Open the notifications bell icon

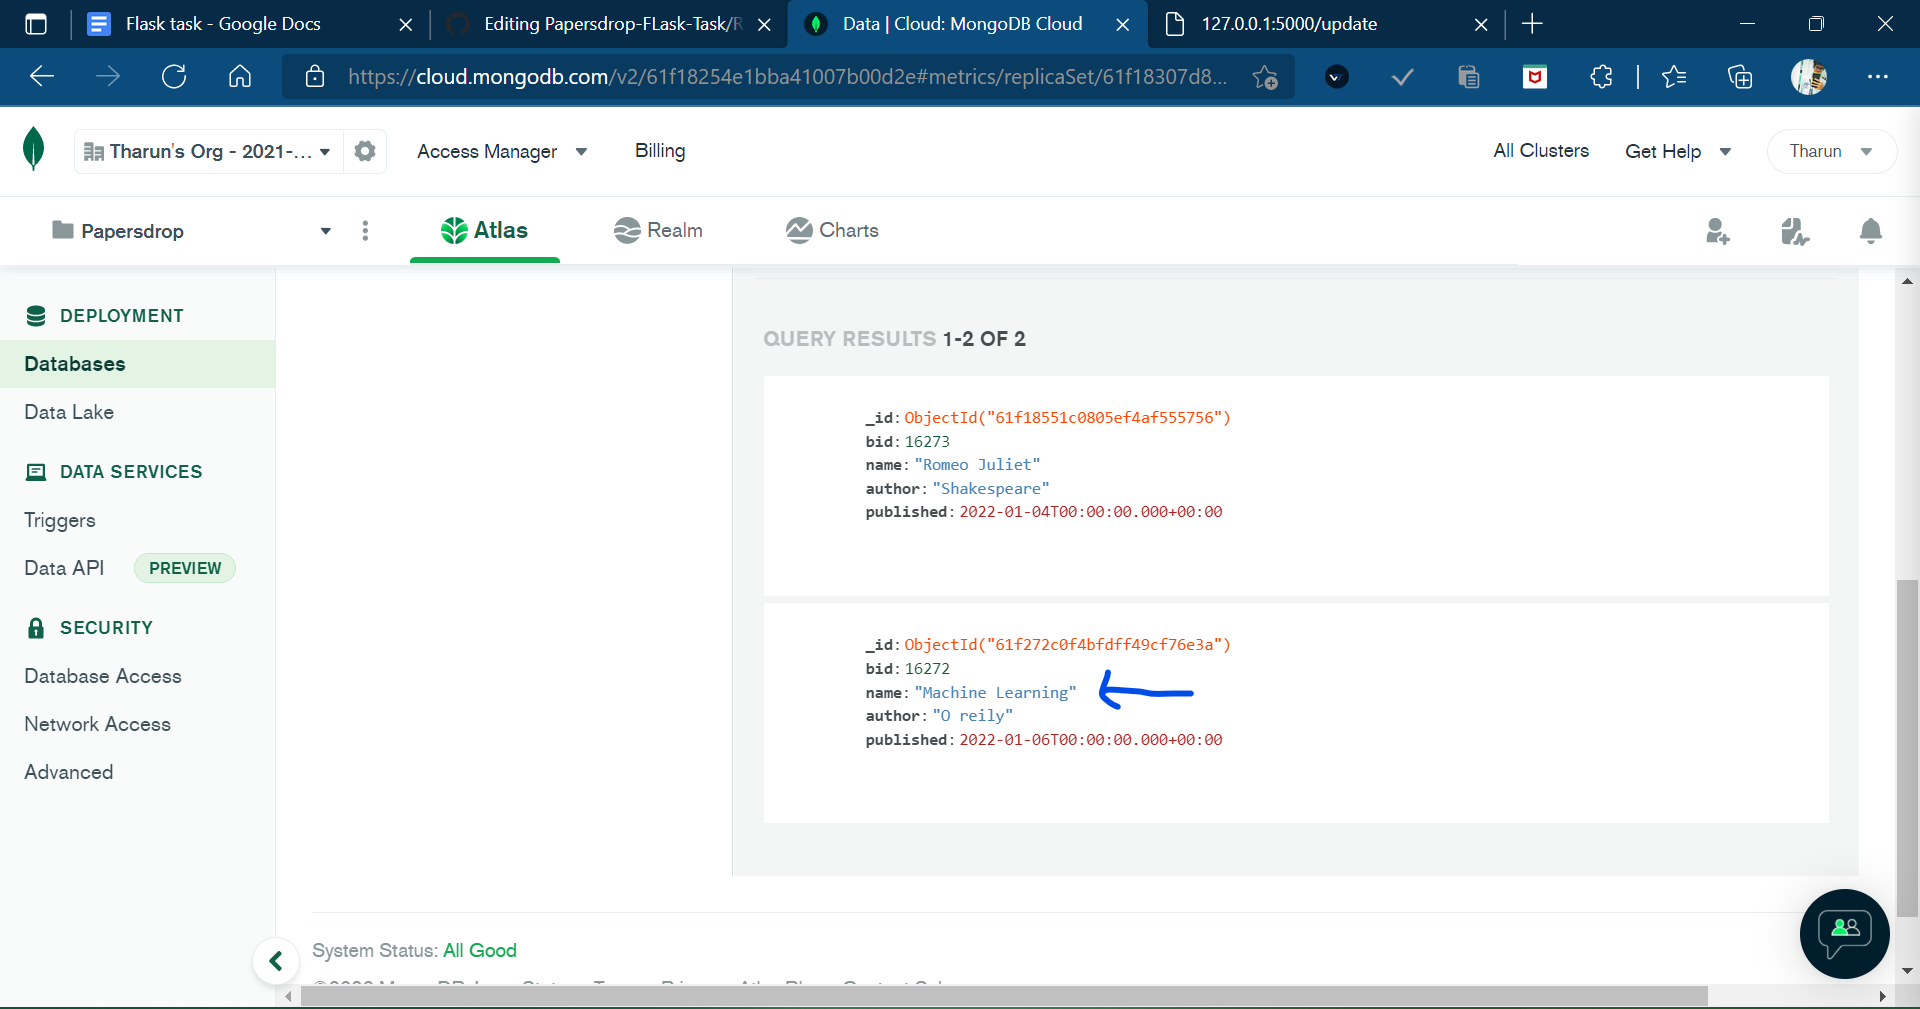click(x=1871, y=231)
